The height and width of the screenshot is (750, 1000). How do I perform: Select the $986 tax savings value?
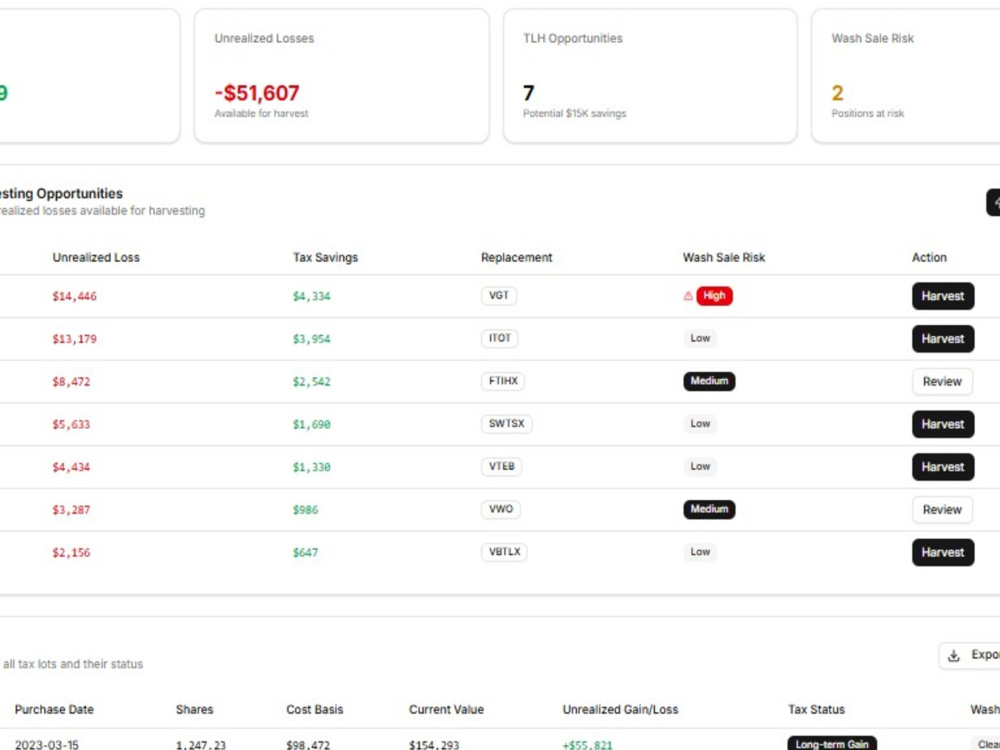(305, 510)
